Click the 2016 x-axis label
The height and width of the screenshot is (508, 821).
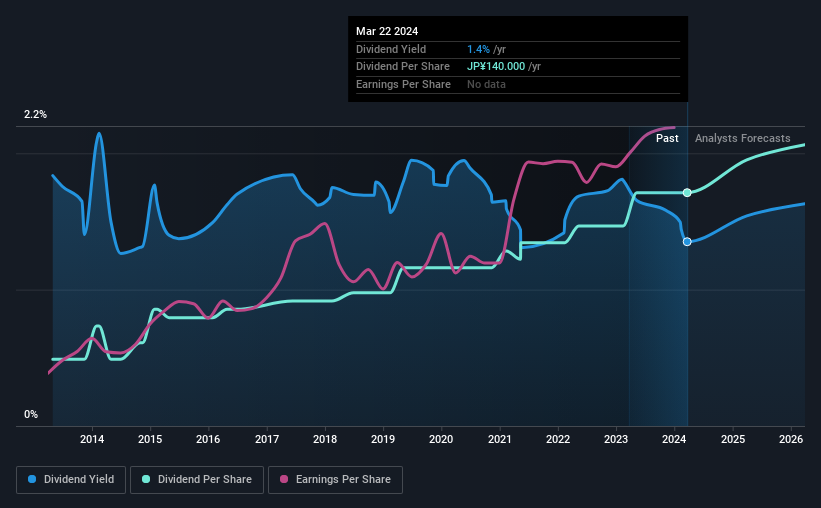pos(208,439)
